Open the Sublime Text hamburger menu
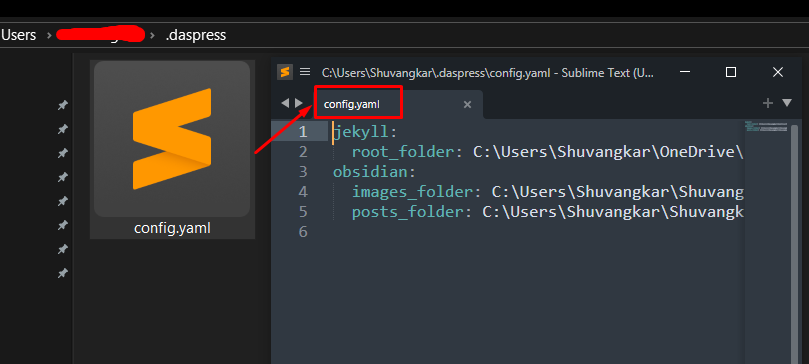Image resolution: width=809 pixels, height=364 pixels. 305,72
